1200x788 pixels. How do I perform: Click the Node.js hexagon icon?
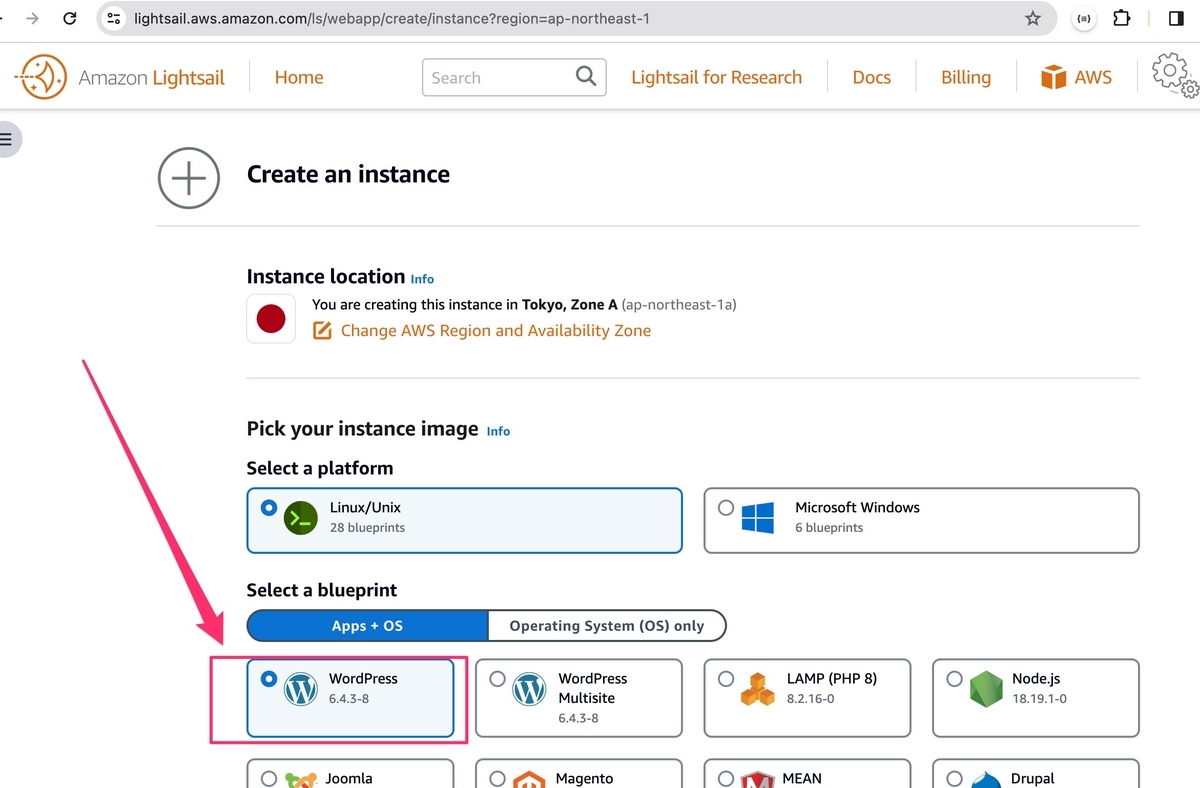pyautogui.click(x=986, y=689)
